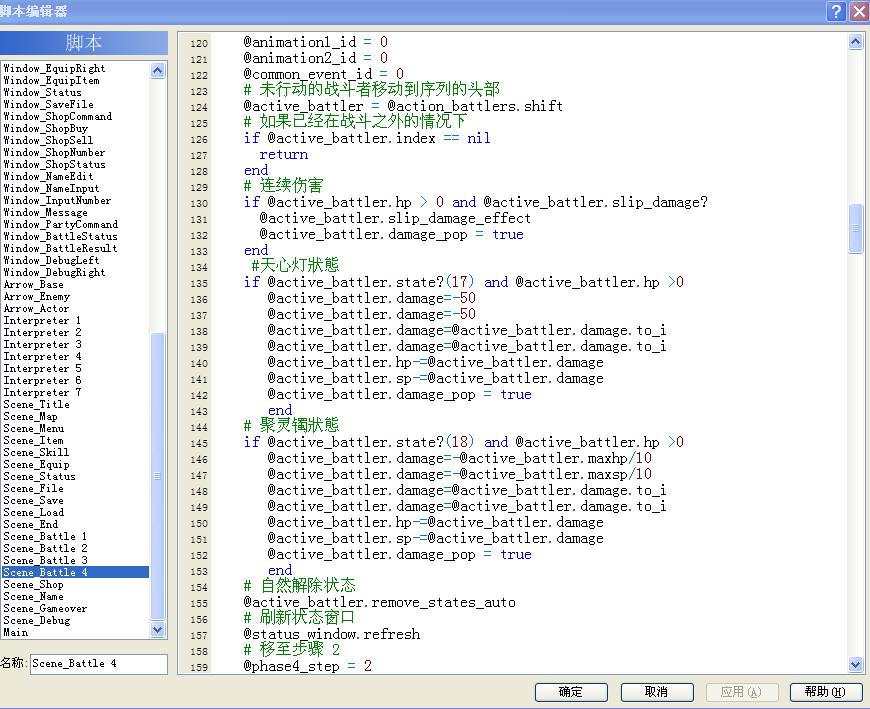This screenshot has height=709, width=870.
Task: Select Window_EquipRight in script list
Action: 54,68
